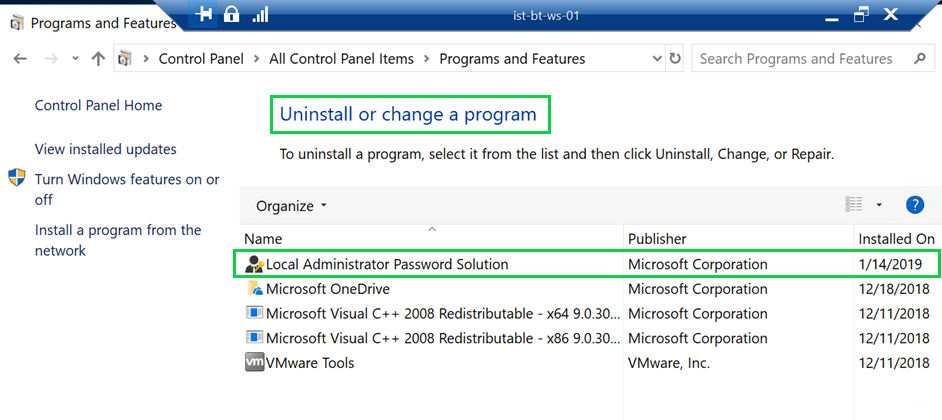Screen dimensions: 942x420
Task: Click the up one level arrow
Action: tap(98, 59)
